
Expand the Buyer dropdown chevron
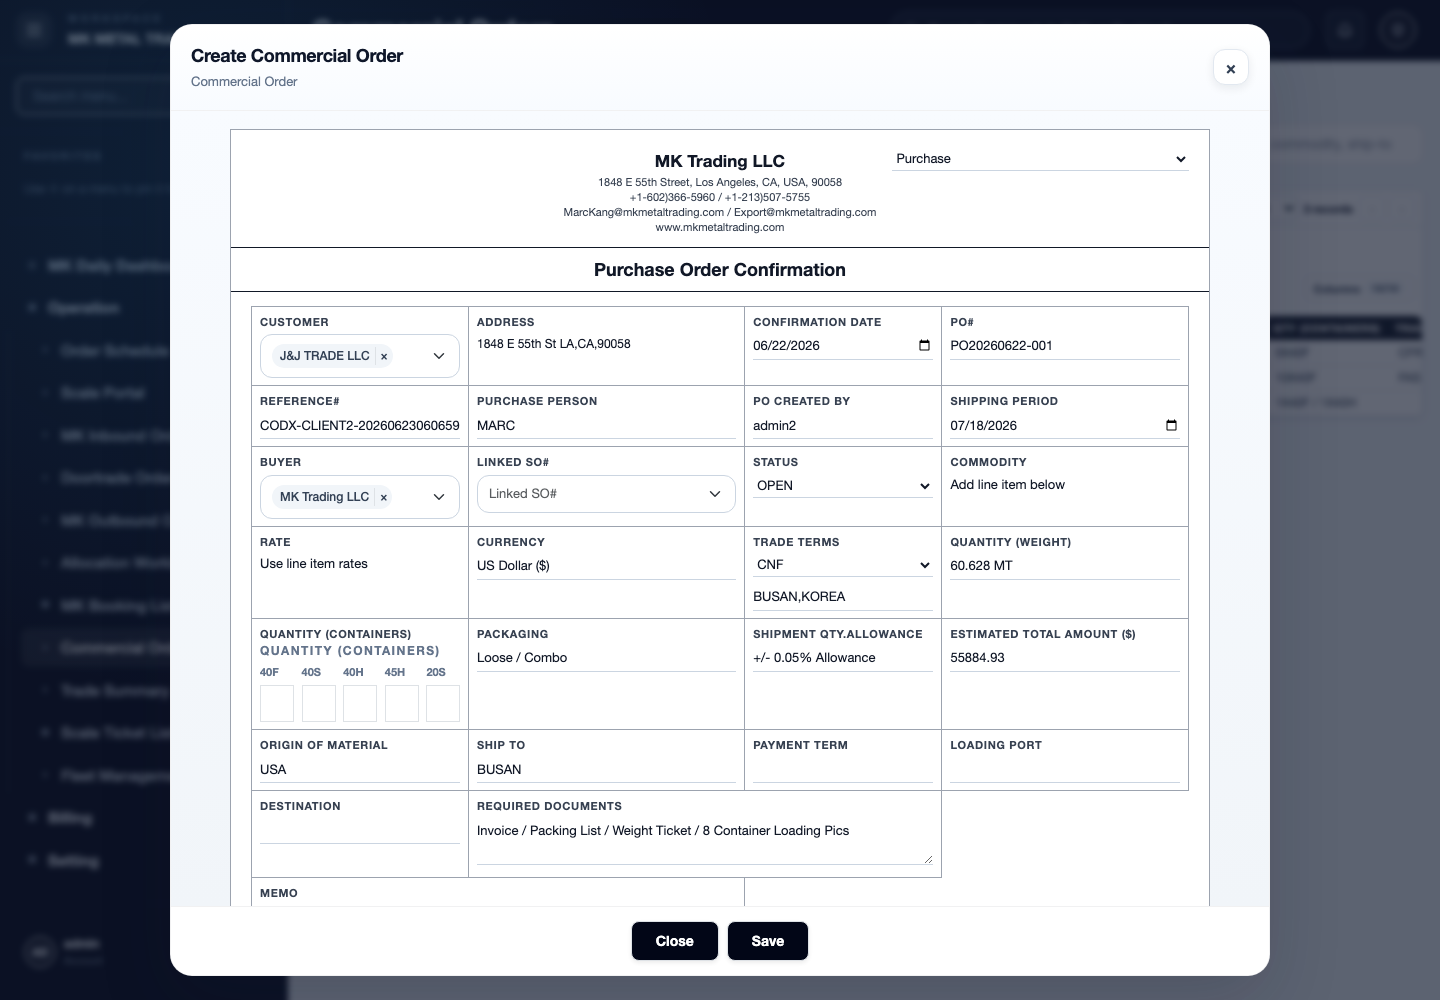438,497
